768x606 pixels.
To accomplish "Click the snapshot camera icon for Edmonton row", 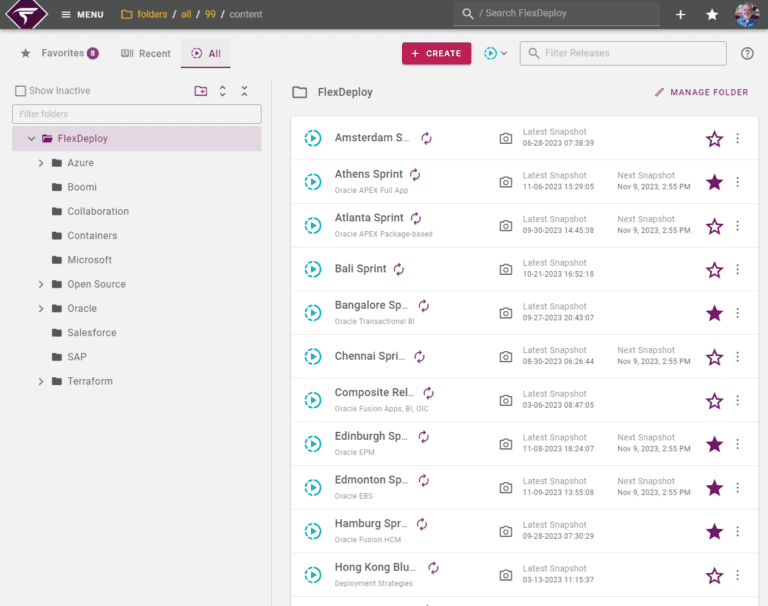I will (506, 488).
